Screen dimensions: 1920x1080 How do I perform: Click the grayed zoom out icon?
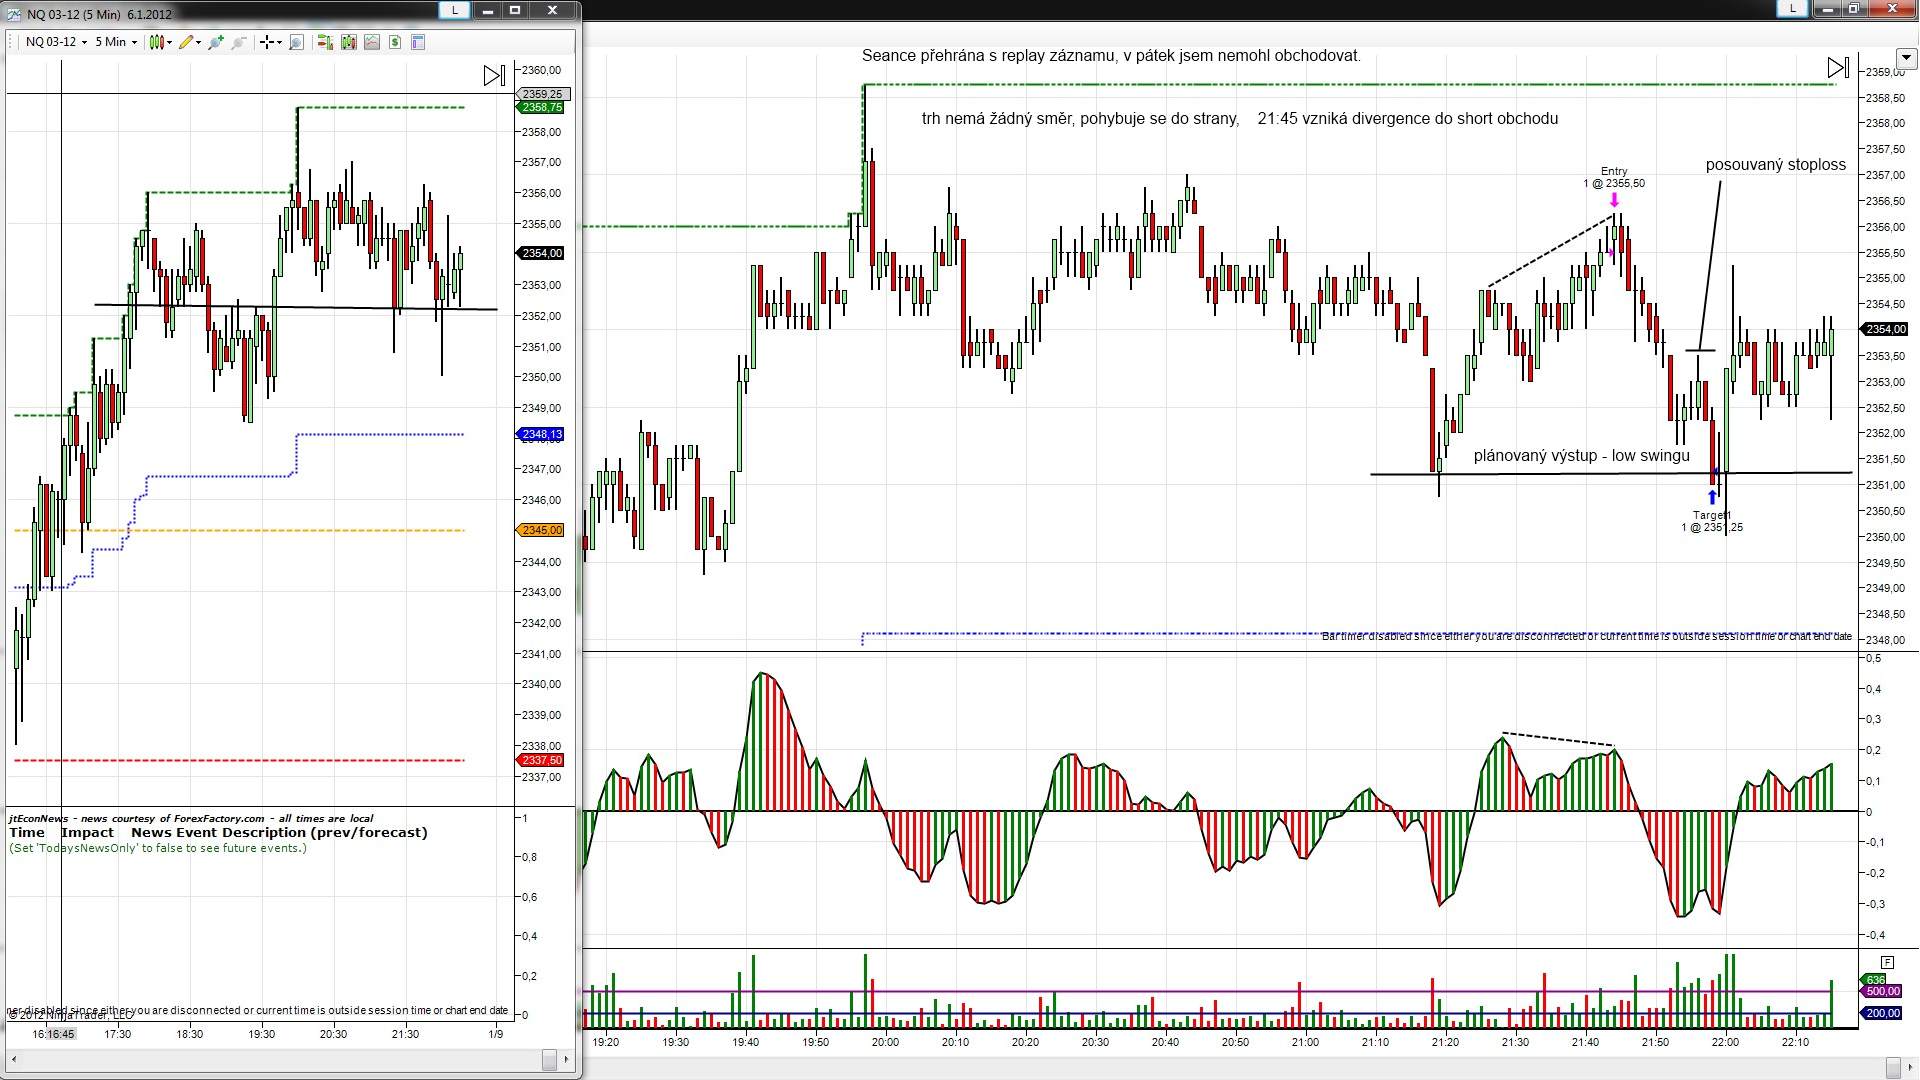click(239, 42)
